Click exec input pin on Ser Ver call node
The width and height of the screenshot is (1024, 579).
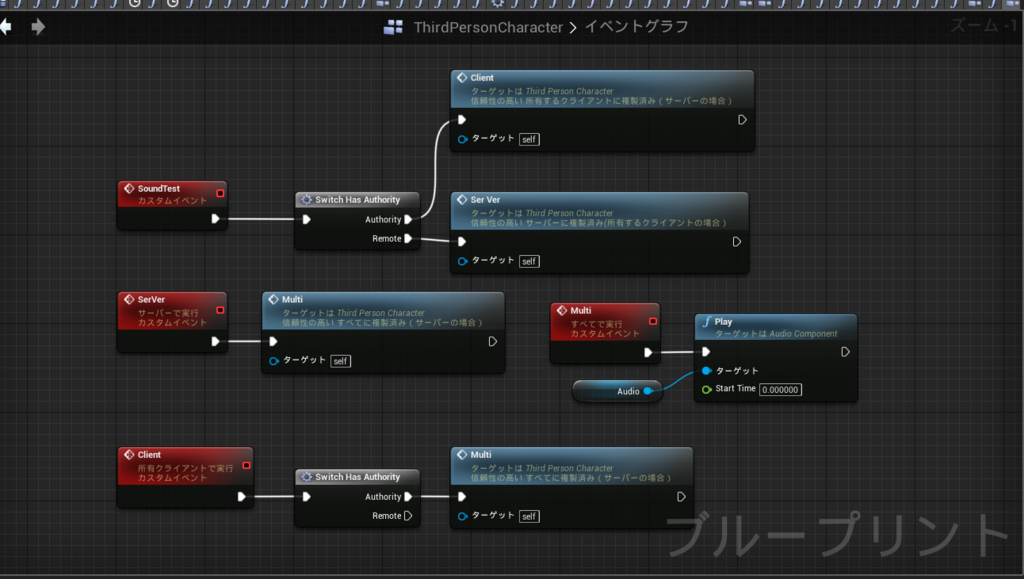tap(462, 242)
